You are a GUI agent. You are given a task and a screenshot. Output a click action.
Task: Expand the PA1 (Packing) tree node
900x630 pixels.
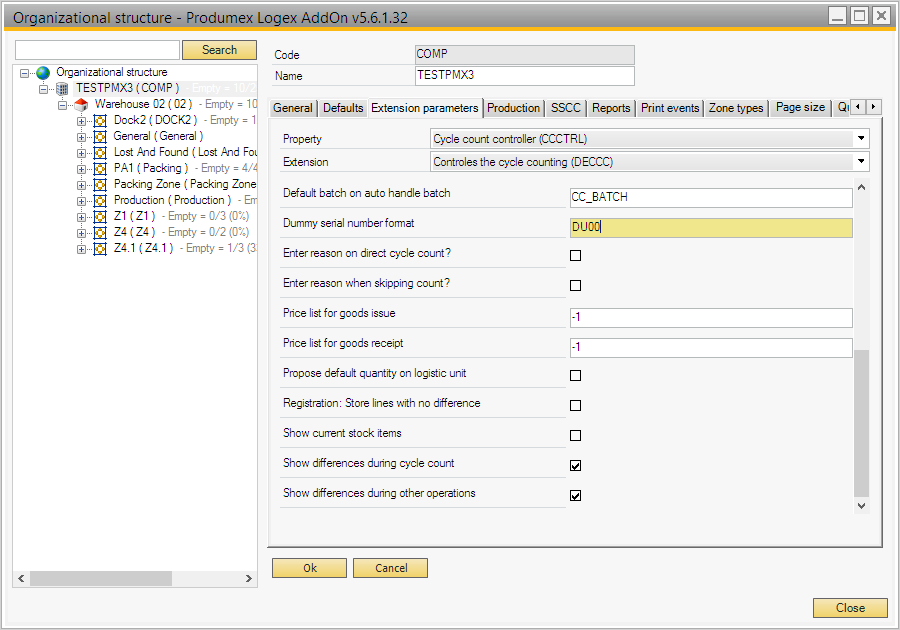coord(82,169)
